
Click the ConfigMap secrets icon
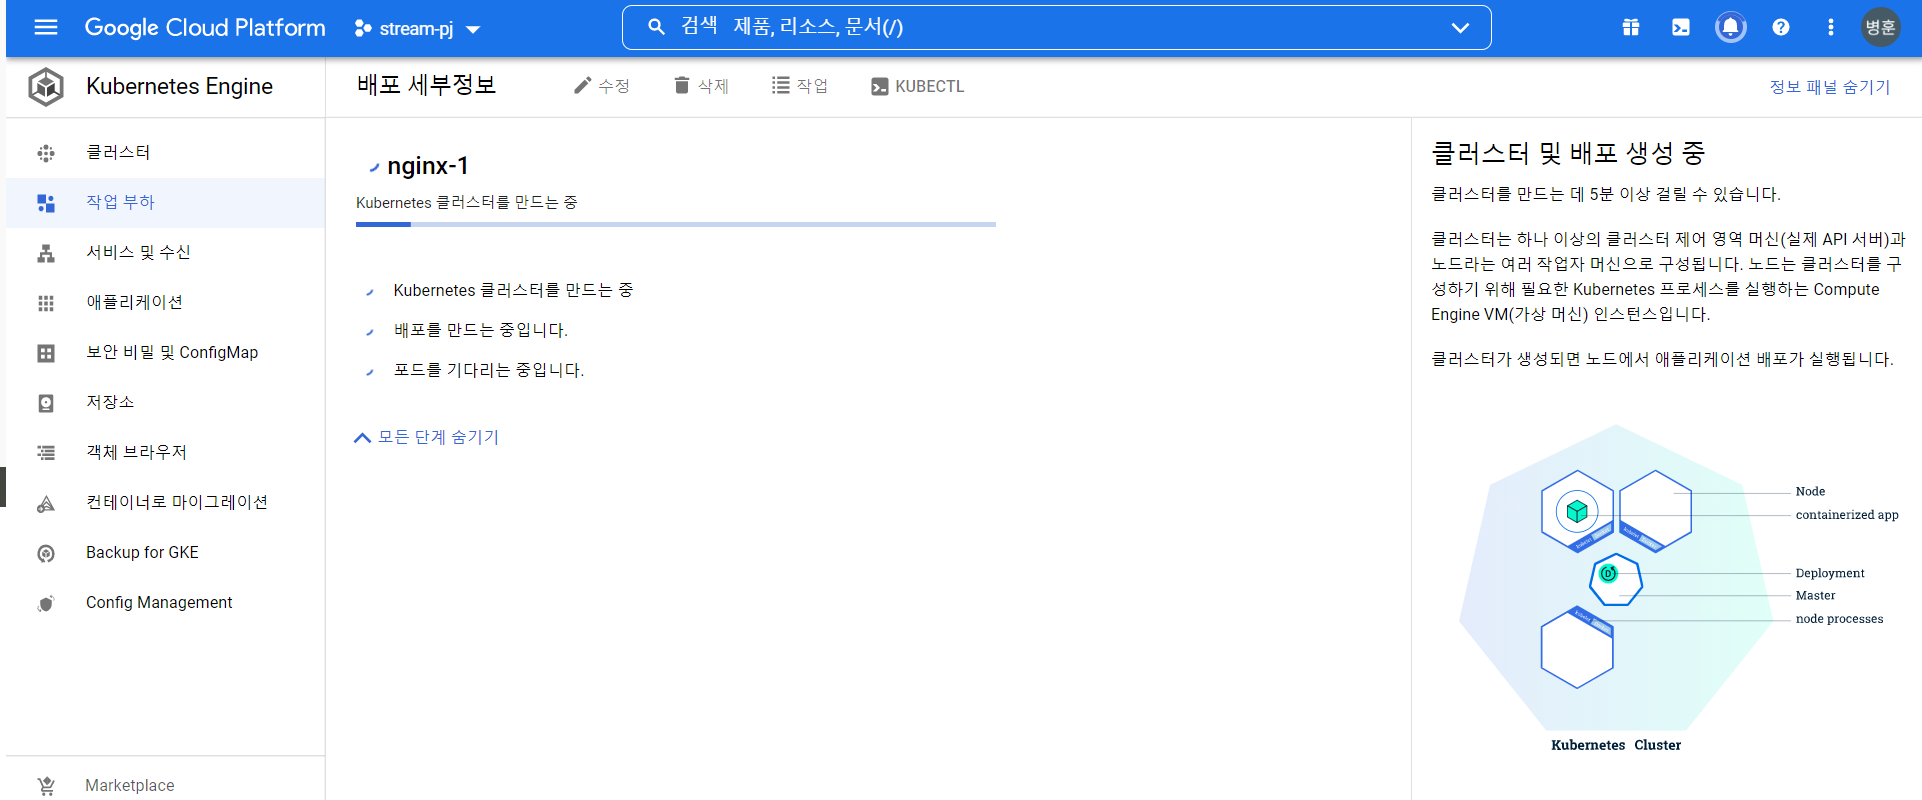pyautogui.click(x=46, y=353)
